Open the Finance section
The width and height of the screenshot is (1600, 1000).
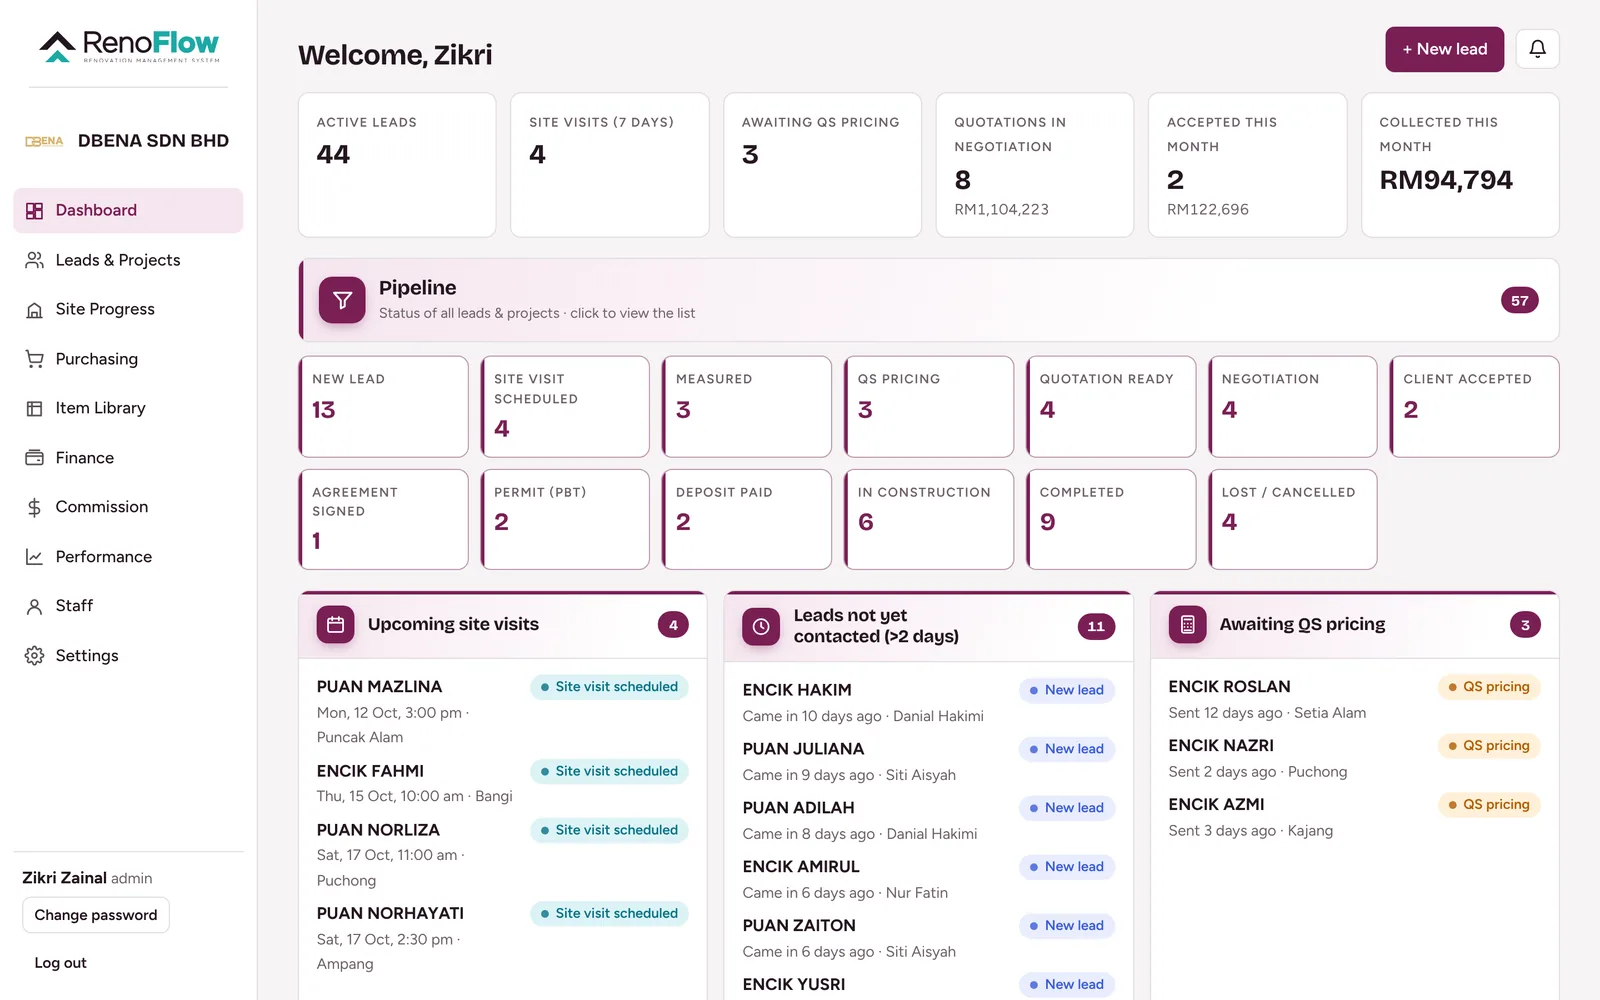[128, 458]
